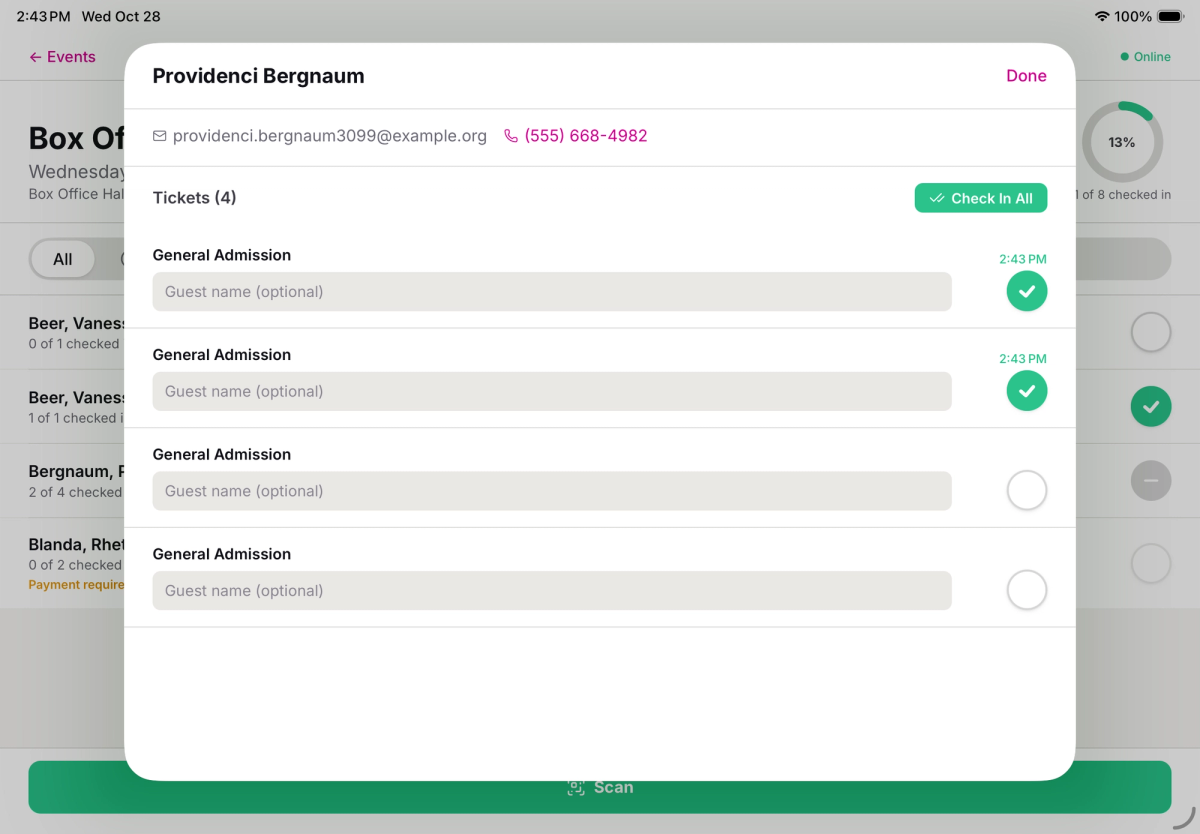The width and height of the screenshot is (1200, 834).
Task: Uncheck the first General Admission ticket
Action: (1027, 291)
